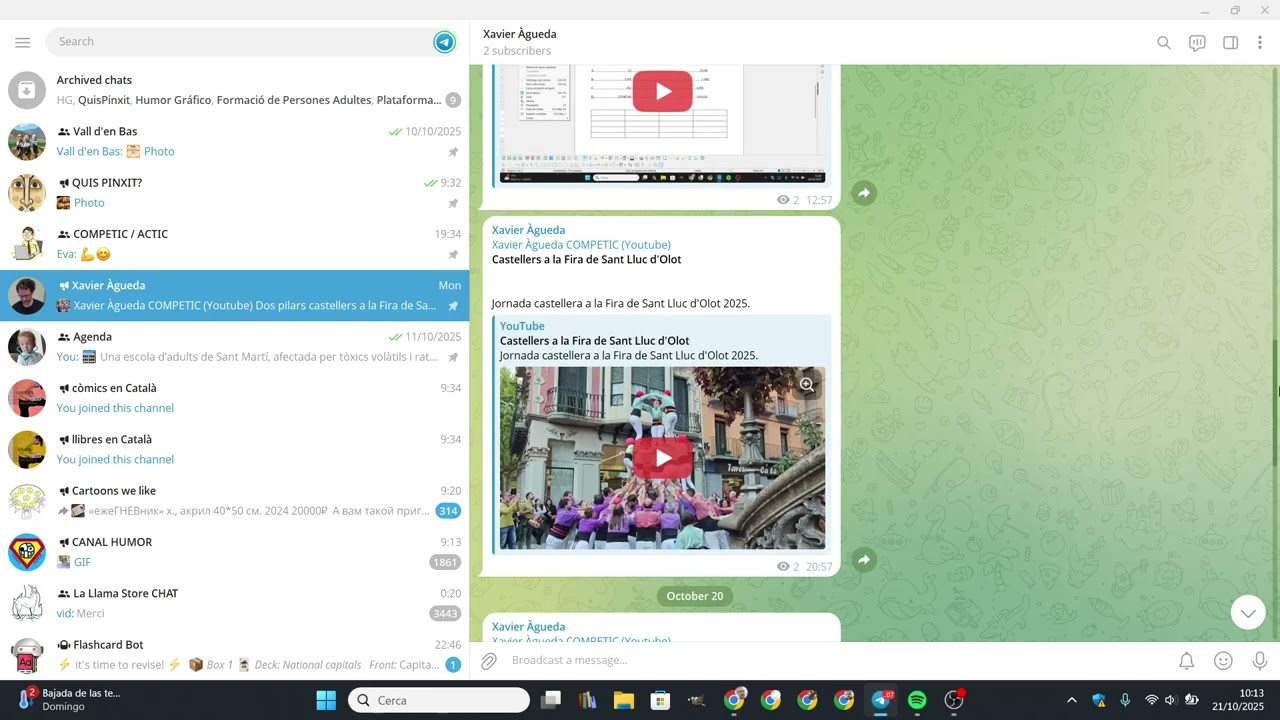This screenshot has height=720, width=1280.
Task: Open the channel discussion comments icon
Action: click(x=1197, y=43)
